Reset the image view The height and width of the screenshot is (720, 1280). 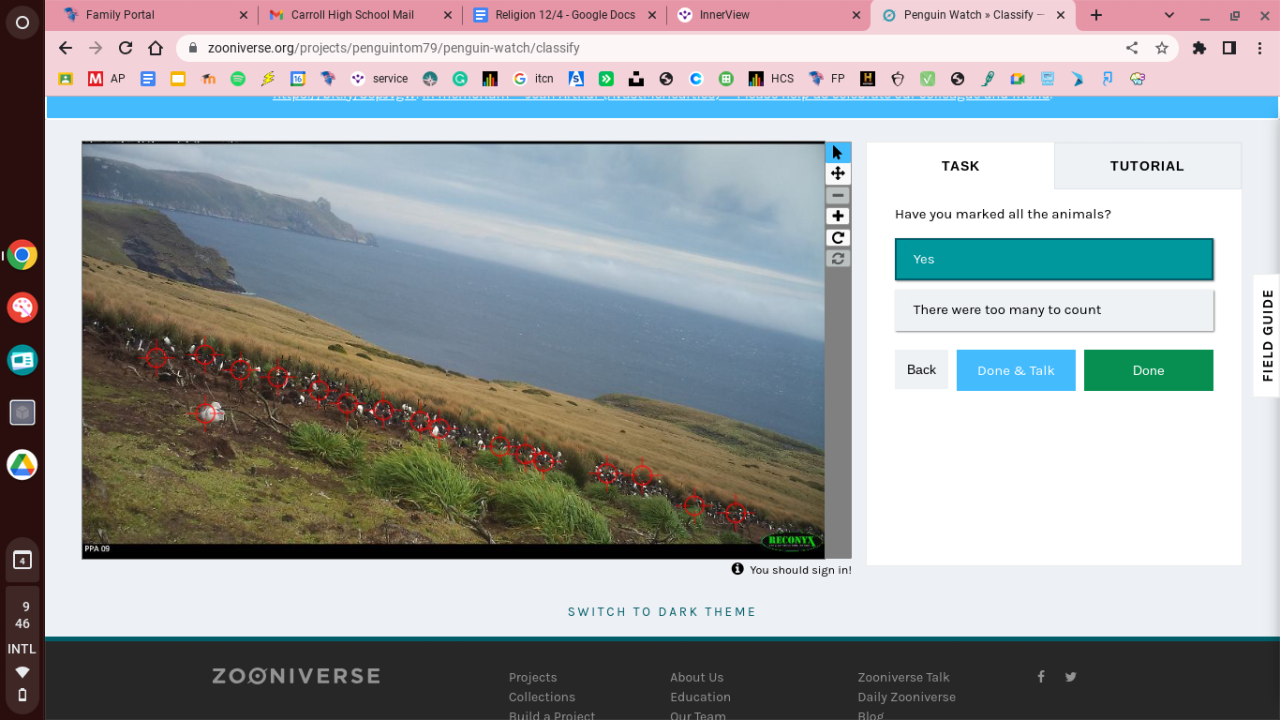click(838, 259)
